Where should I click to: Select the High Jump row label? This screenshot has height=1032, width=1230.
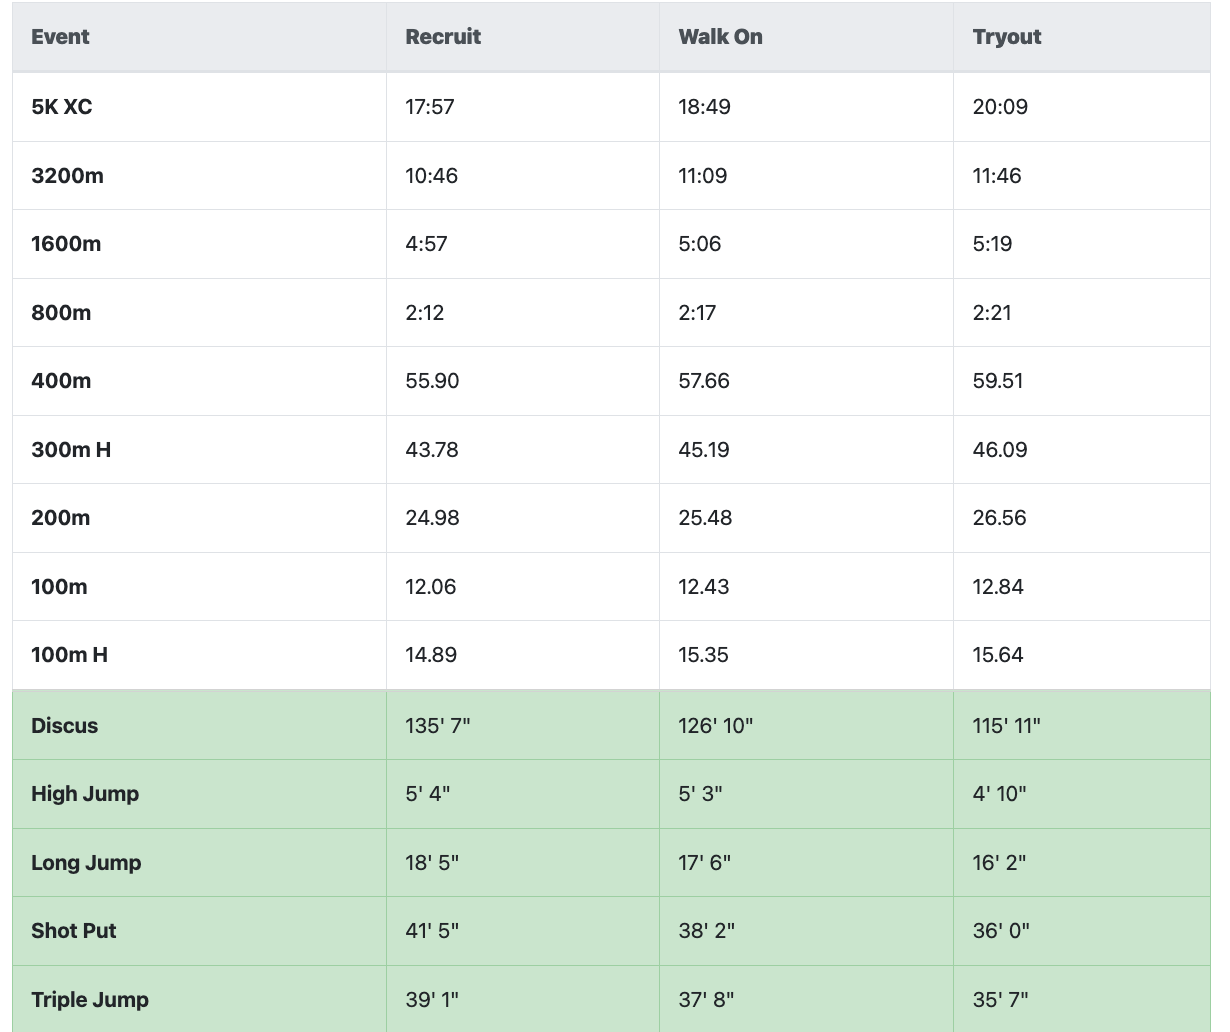(x=85, y=794)
